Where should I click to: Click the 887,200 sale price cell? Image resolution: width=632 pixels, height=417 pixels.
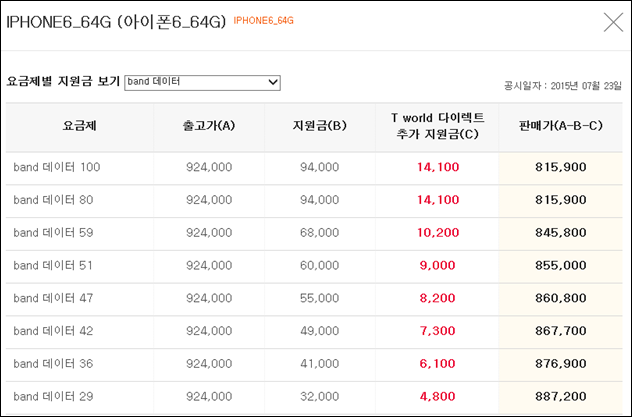click(561, 397)
